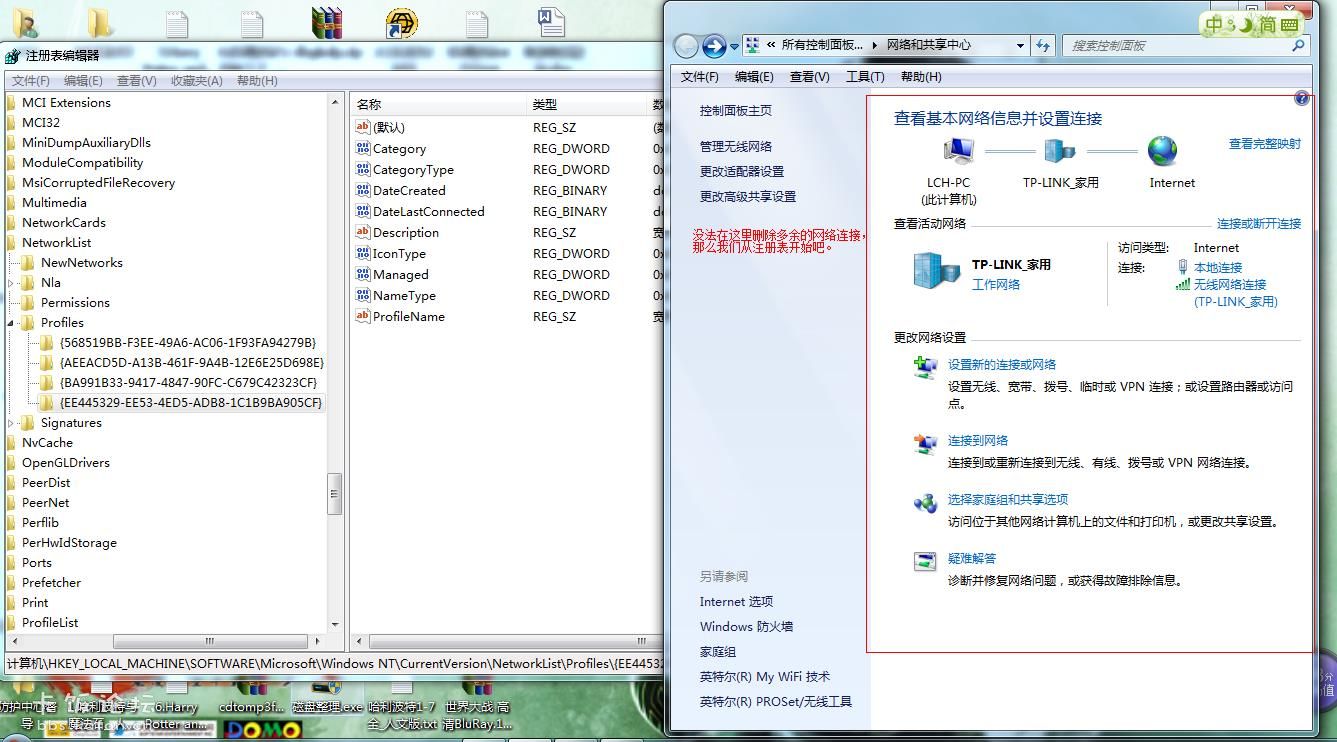Image resolution: width=1337 pixels, height=742 pixels.
Task: Open the 连接或断开连接 link
Action: coord(1259,224)
